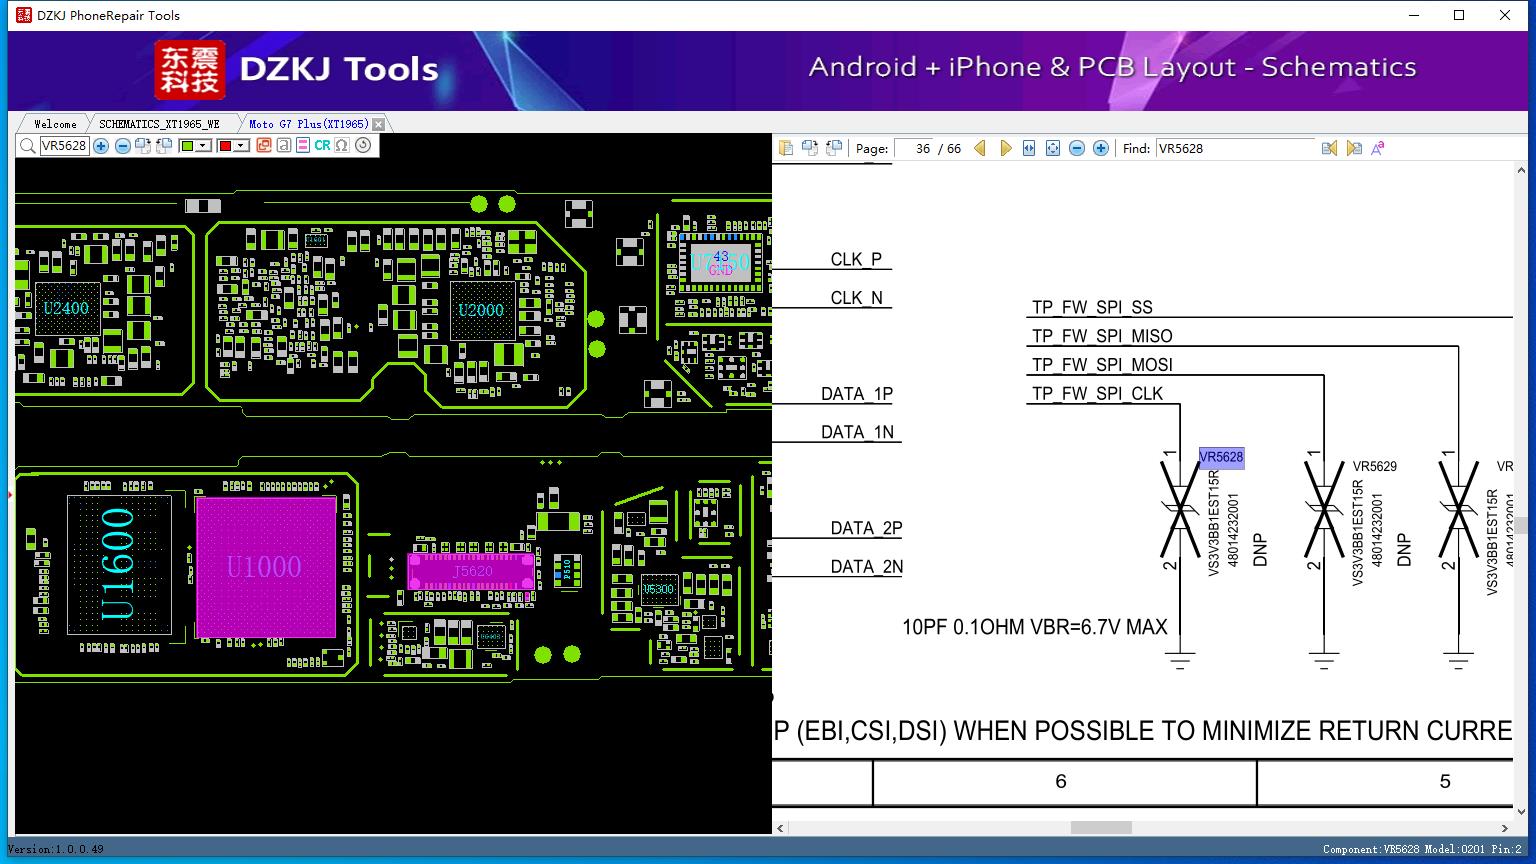1536x864 pixels.
Task: Click the CLK_N signal label
Action: point(857,298)
